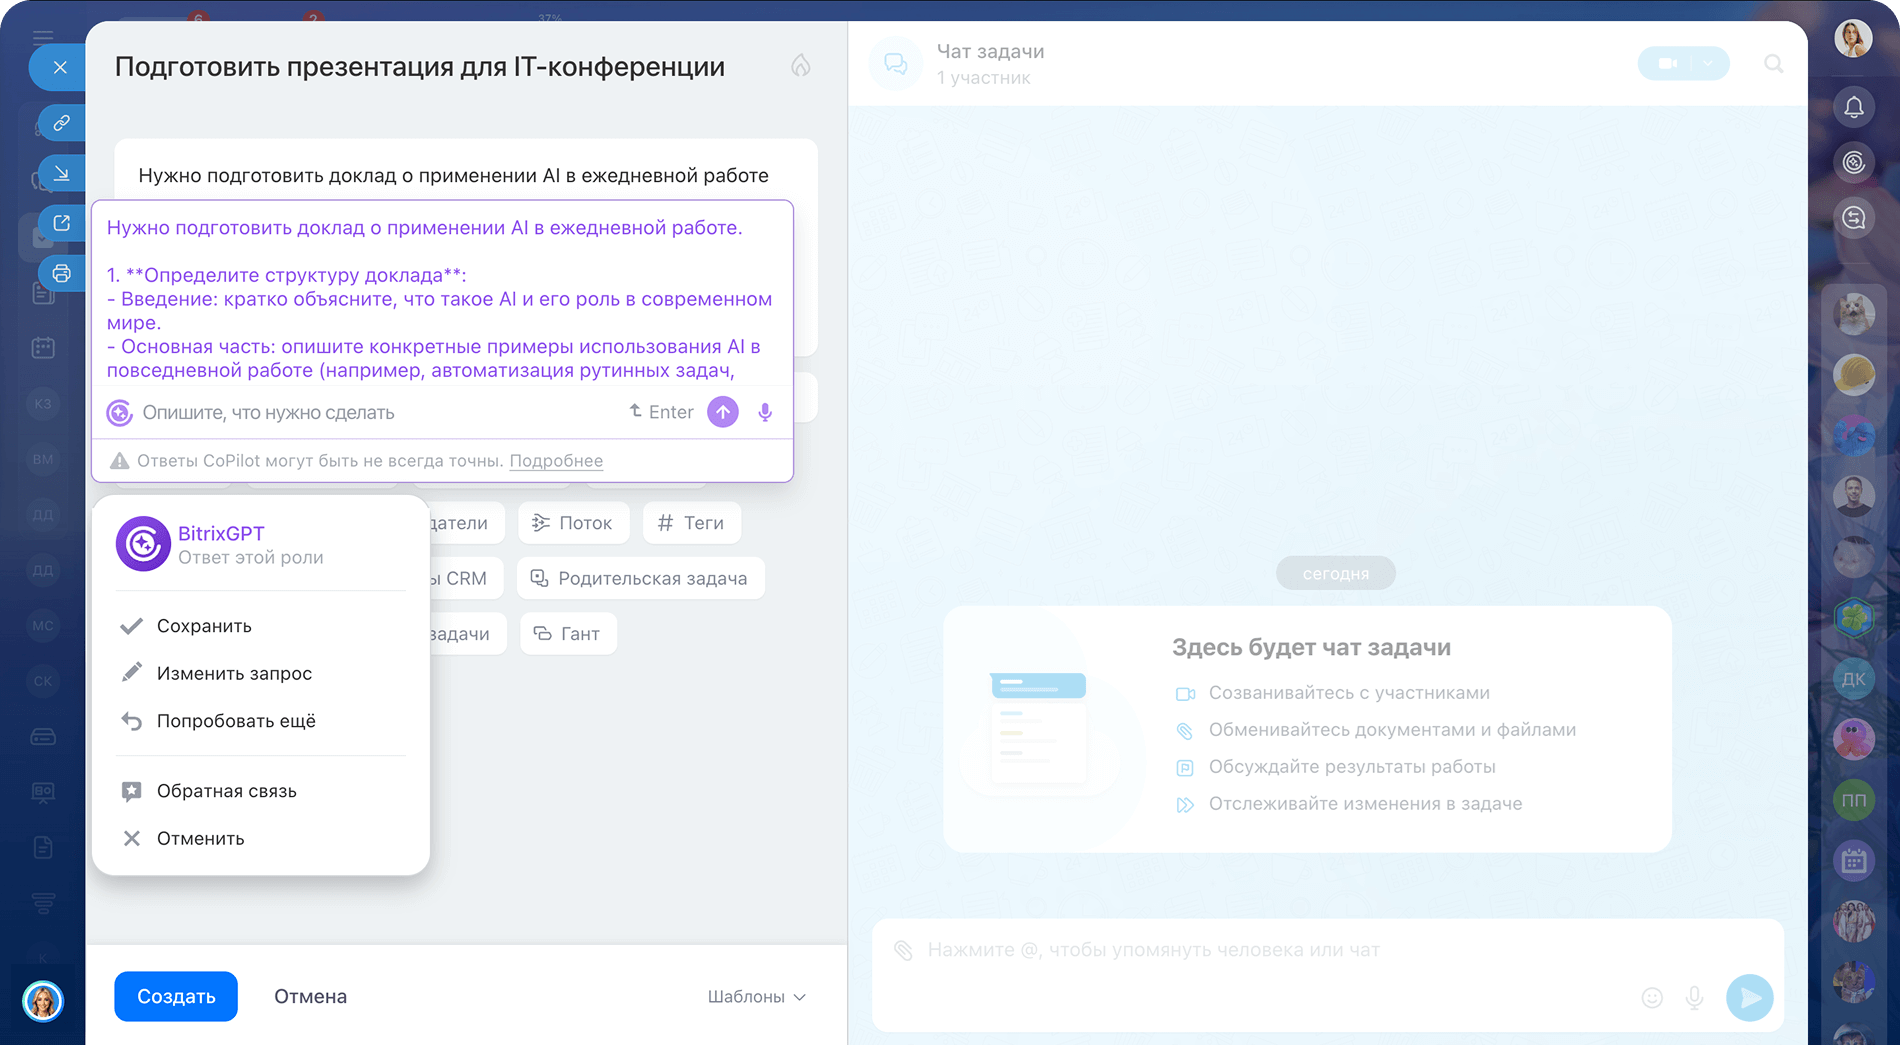Click the print icon on left panel

click(x=61, y=273)
